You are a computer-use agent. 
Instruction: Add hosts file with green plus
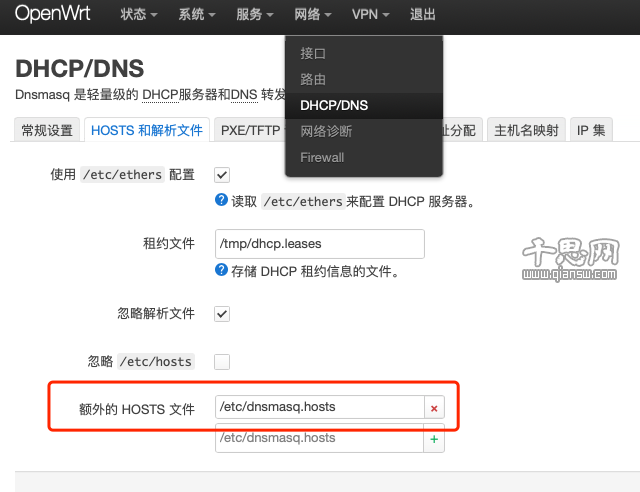(434, 439)
